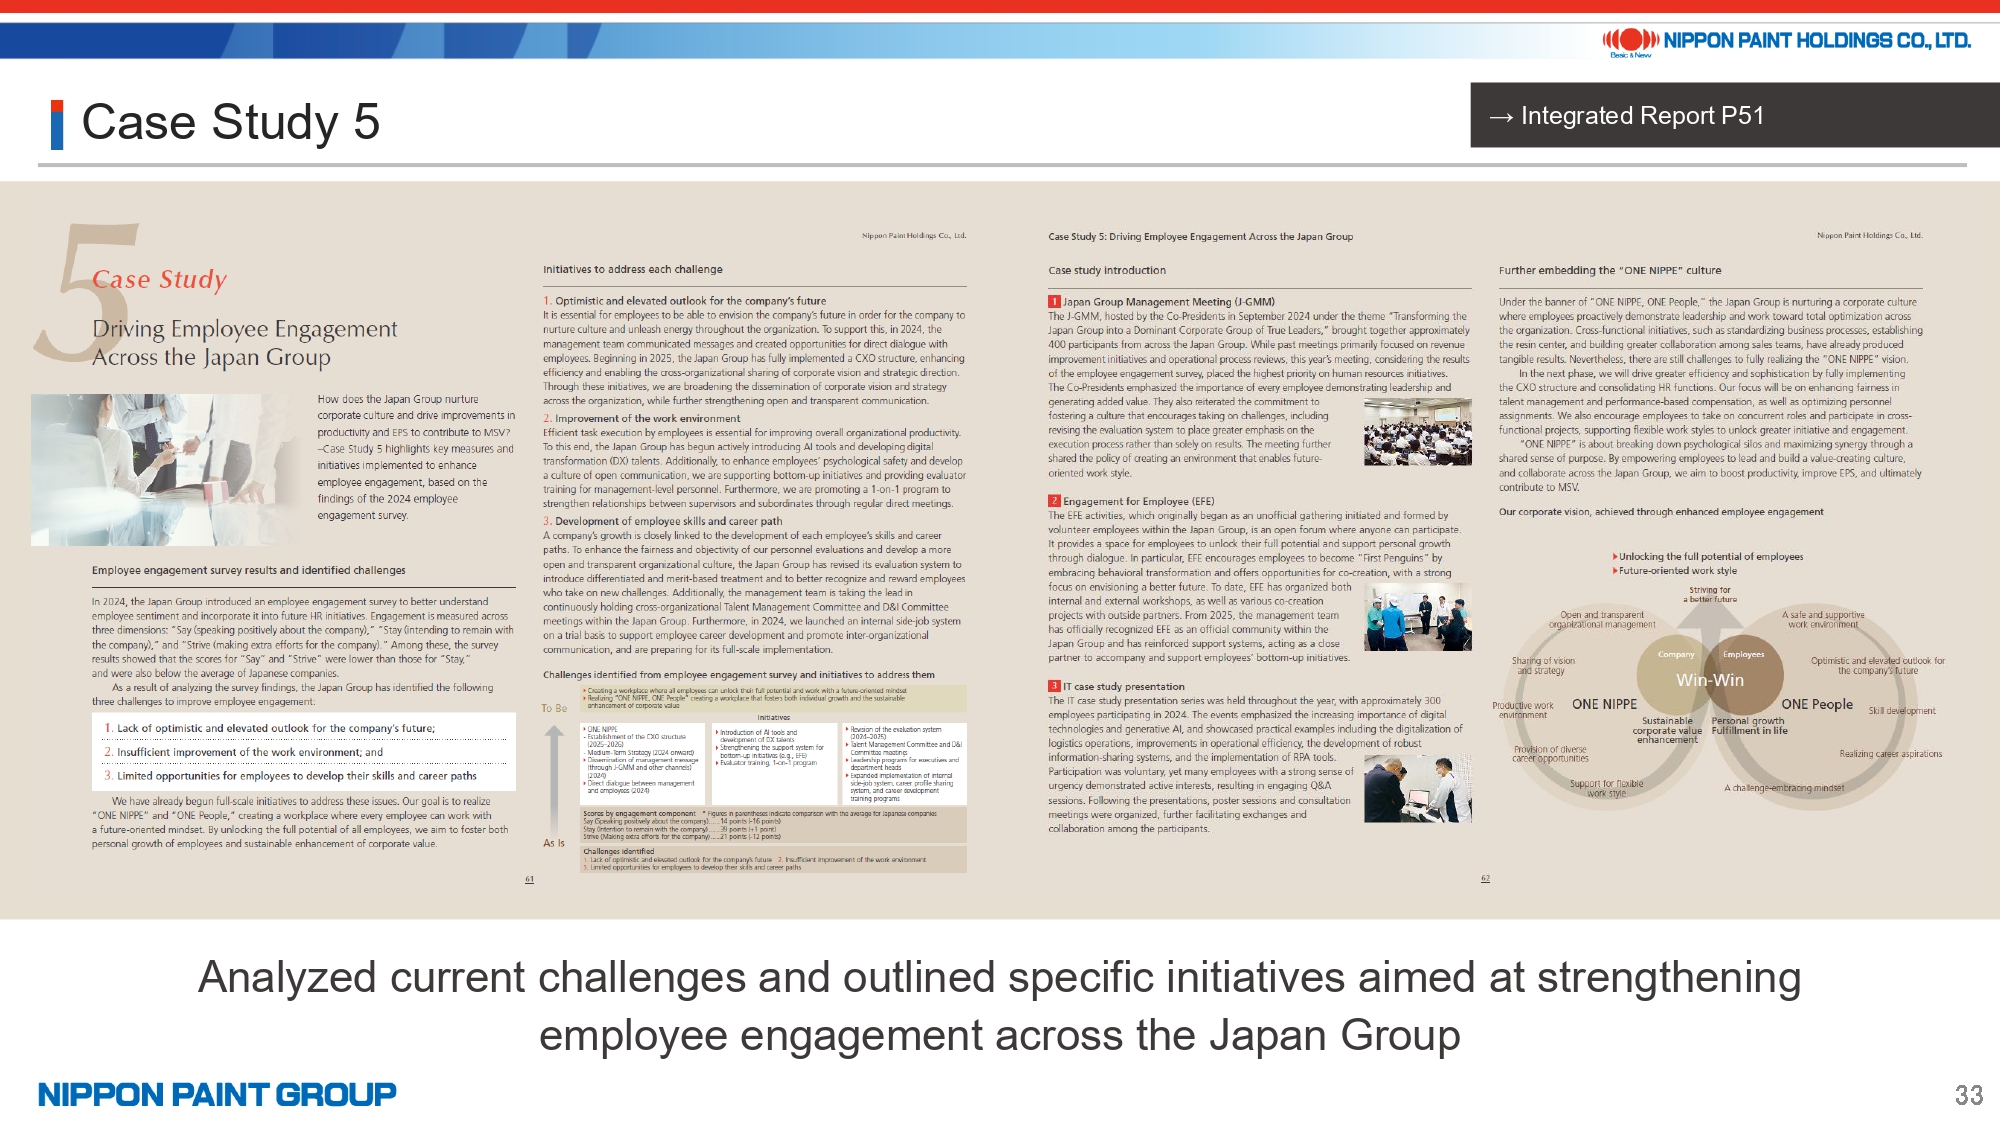The width and height of the screenshot is (2000, 1125).
Task: Select 'Case study introduction' heading
Action: (1107, 270)
